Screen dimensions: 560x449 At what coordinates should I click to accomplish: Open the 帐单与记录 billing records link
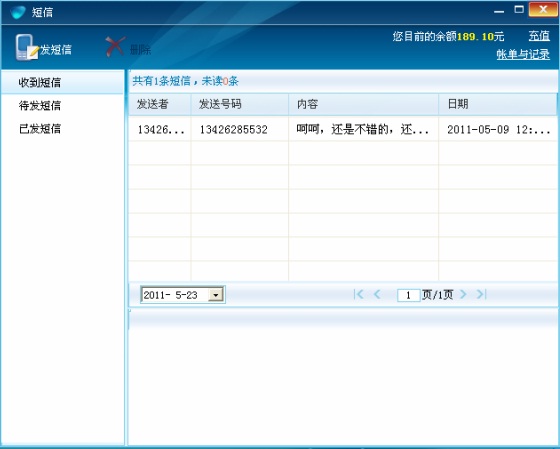pyautogui.click(x=523, y=54)
